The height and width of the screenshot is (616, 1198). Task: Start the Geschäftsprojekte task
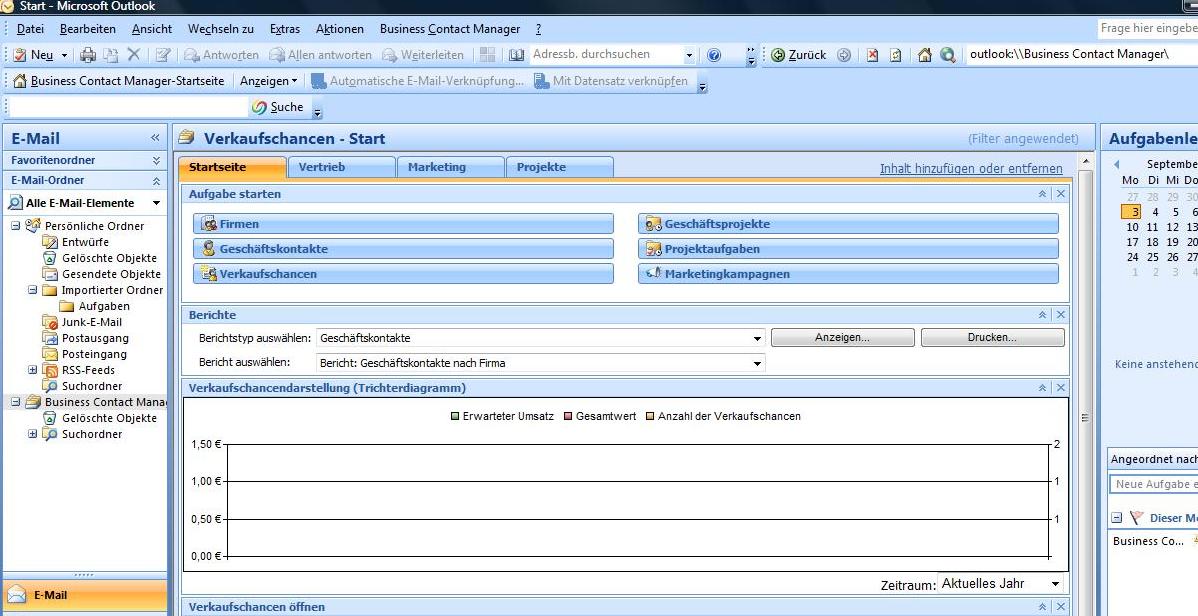coord(848,224)
